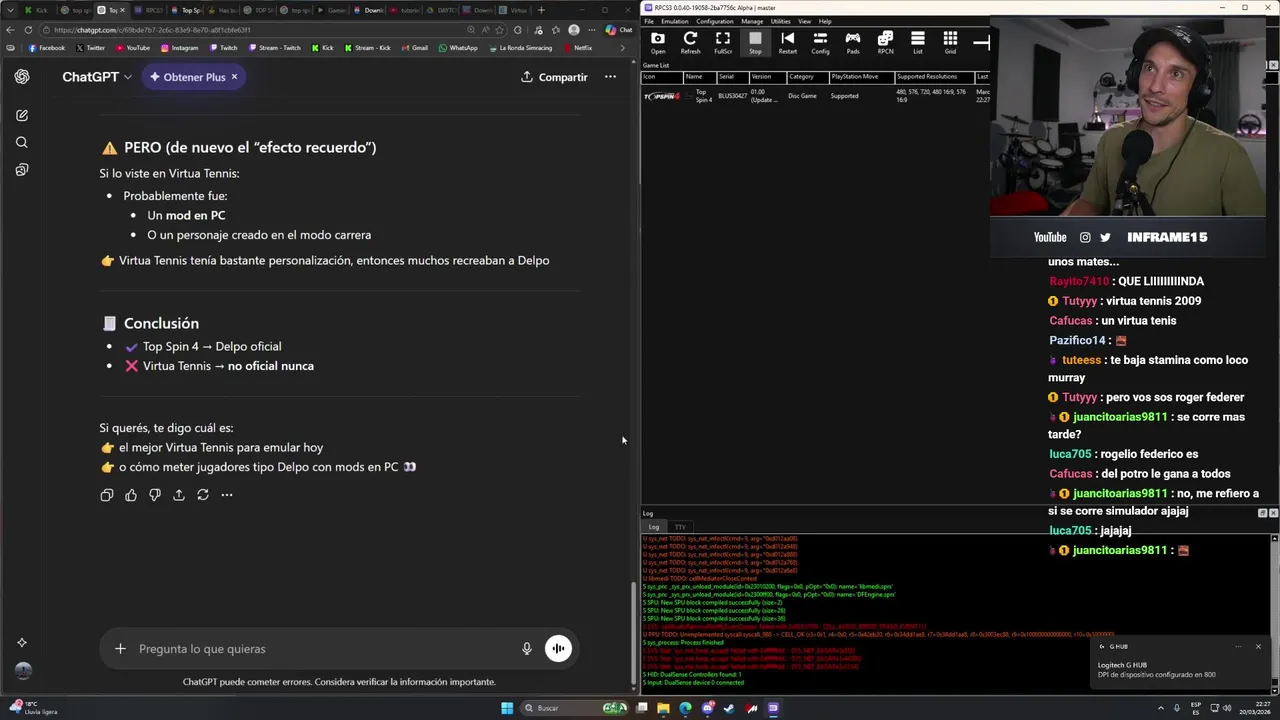This screenshot has width=1280, height=720.
Task: Expand the ChatGPT model selector dropdown
Action: pos(97,77)
